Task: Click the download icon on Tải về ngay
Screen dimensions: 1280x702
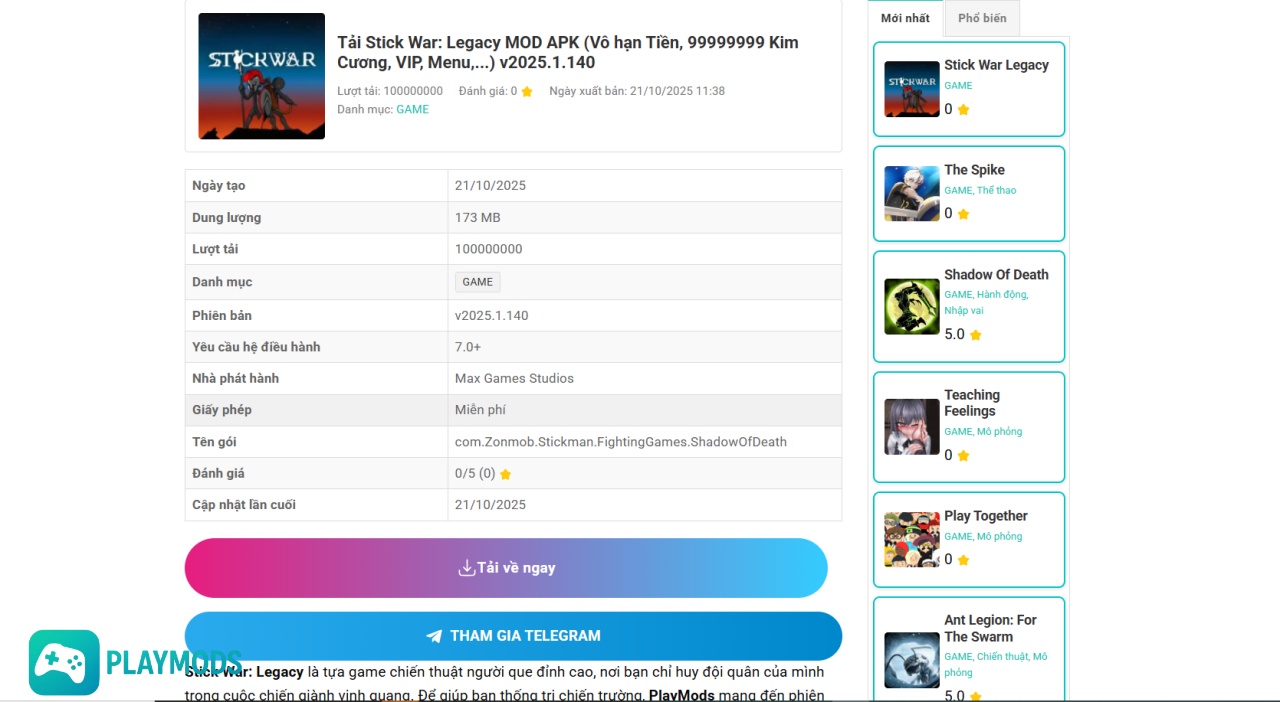Action: [x=466, y=568]
